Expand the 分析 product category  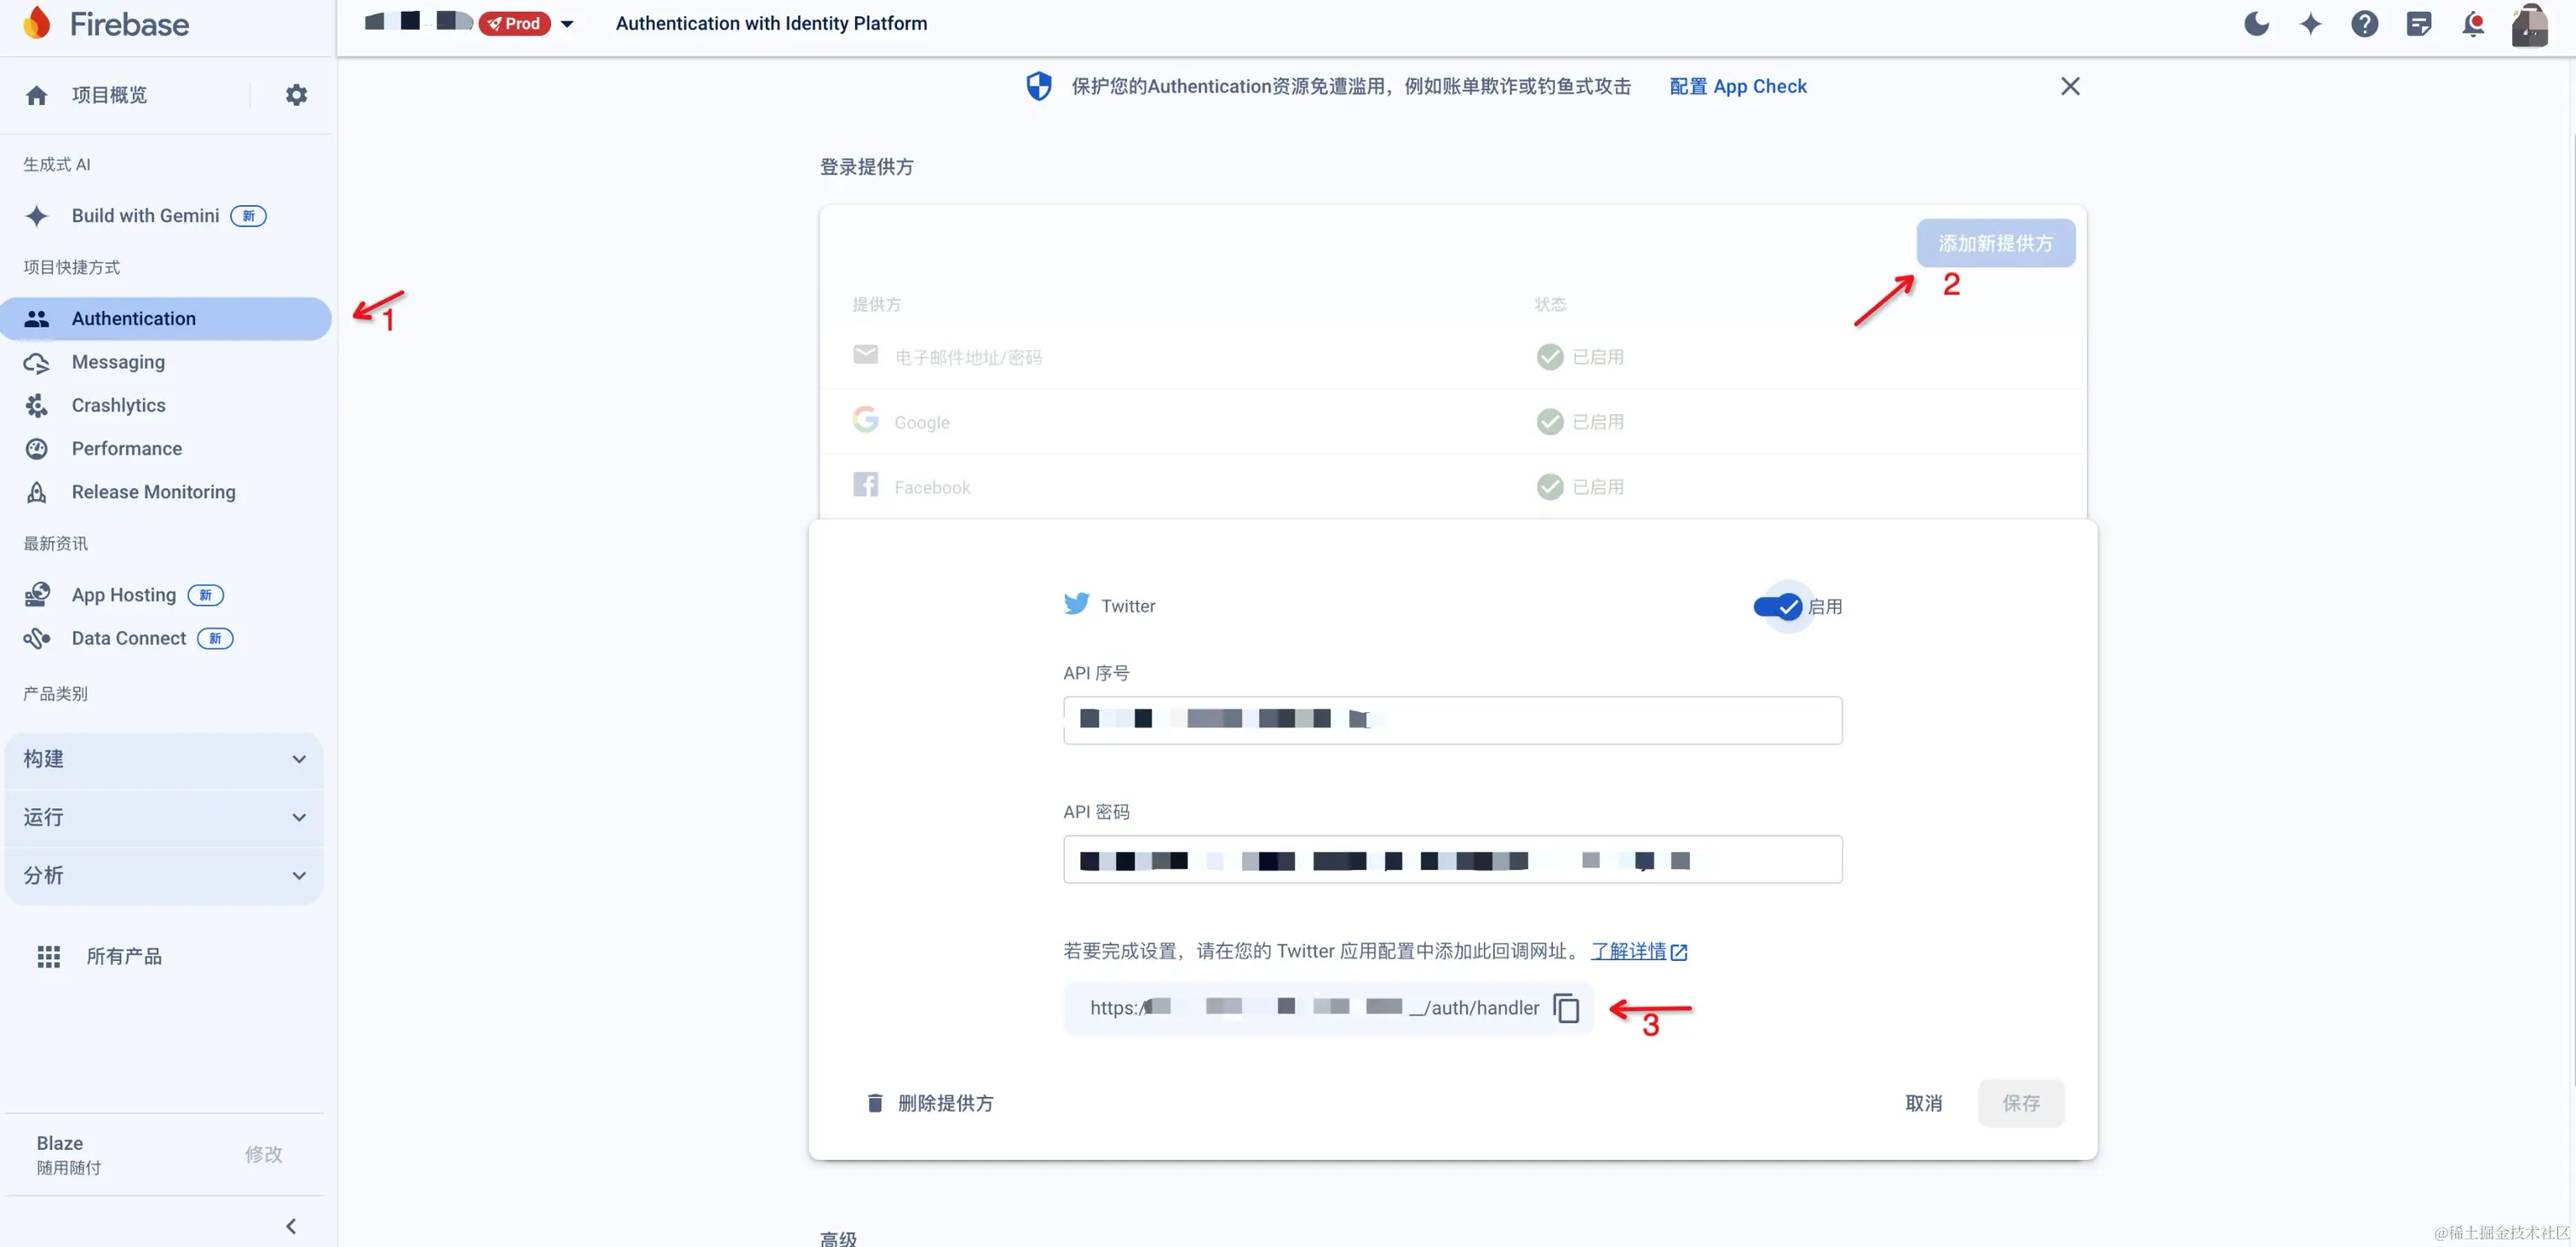(x=164, y=875)
